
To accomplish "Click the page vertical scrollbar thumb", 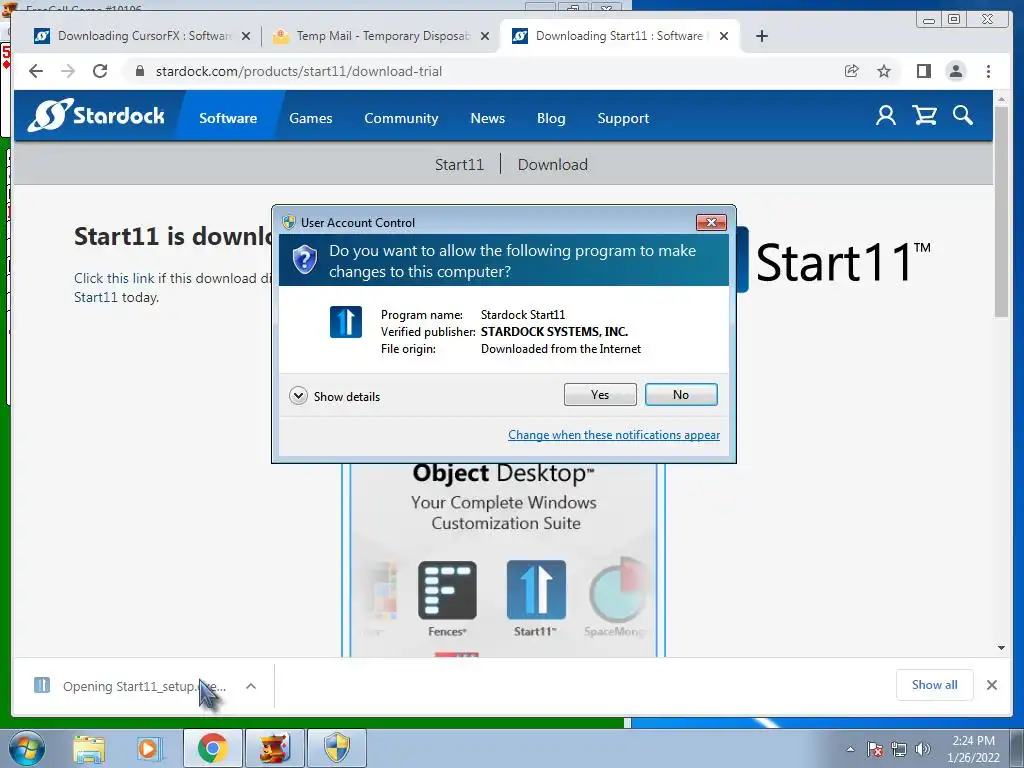I will tap(1001, 212).
